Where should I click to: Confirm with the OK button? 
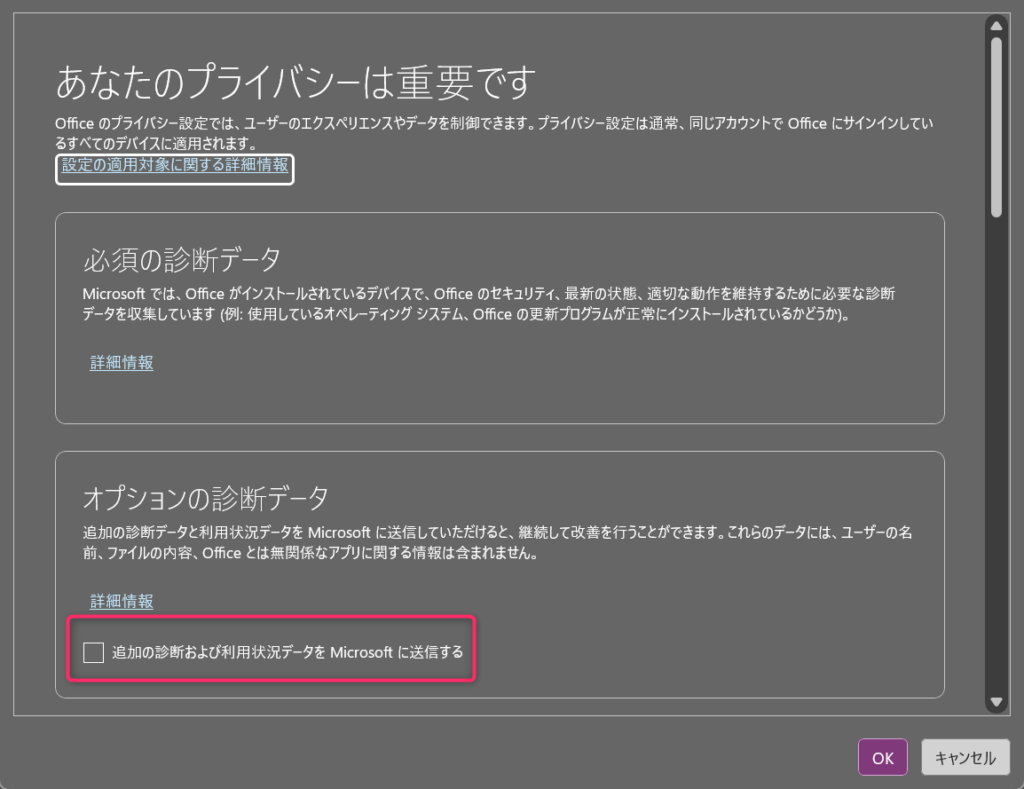point(882,758)
